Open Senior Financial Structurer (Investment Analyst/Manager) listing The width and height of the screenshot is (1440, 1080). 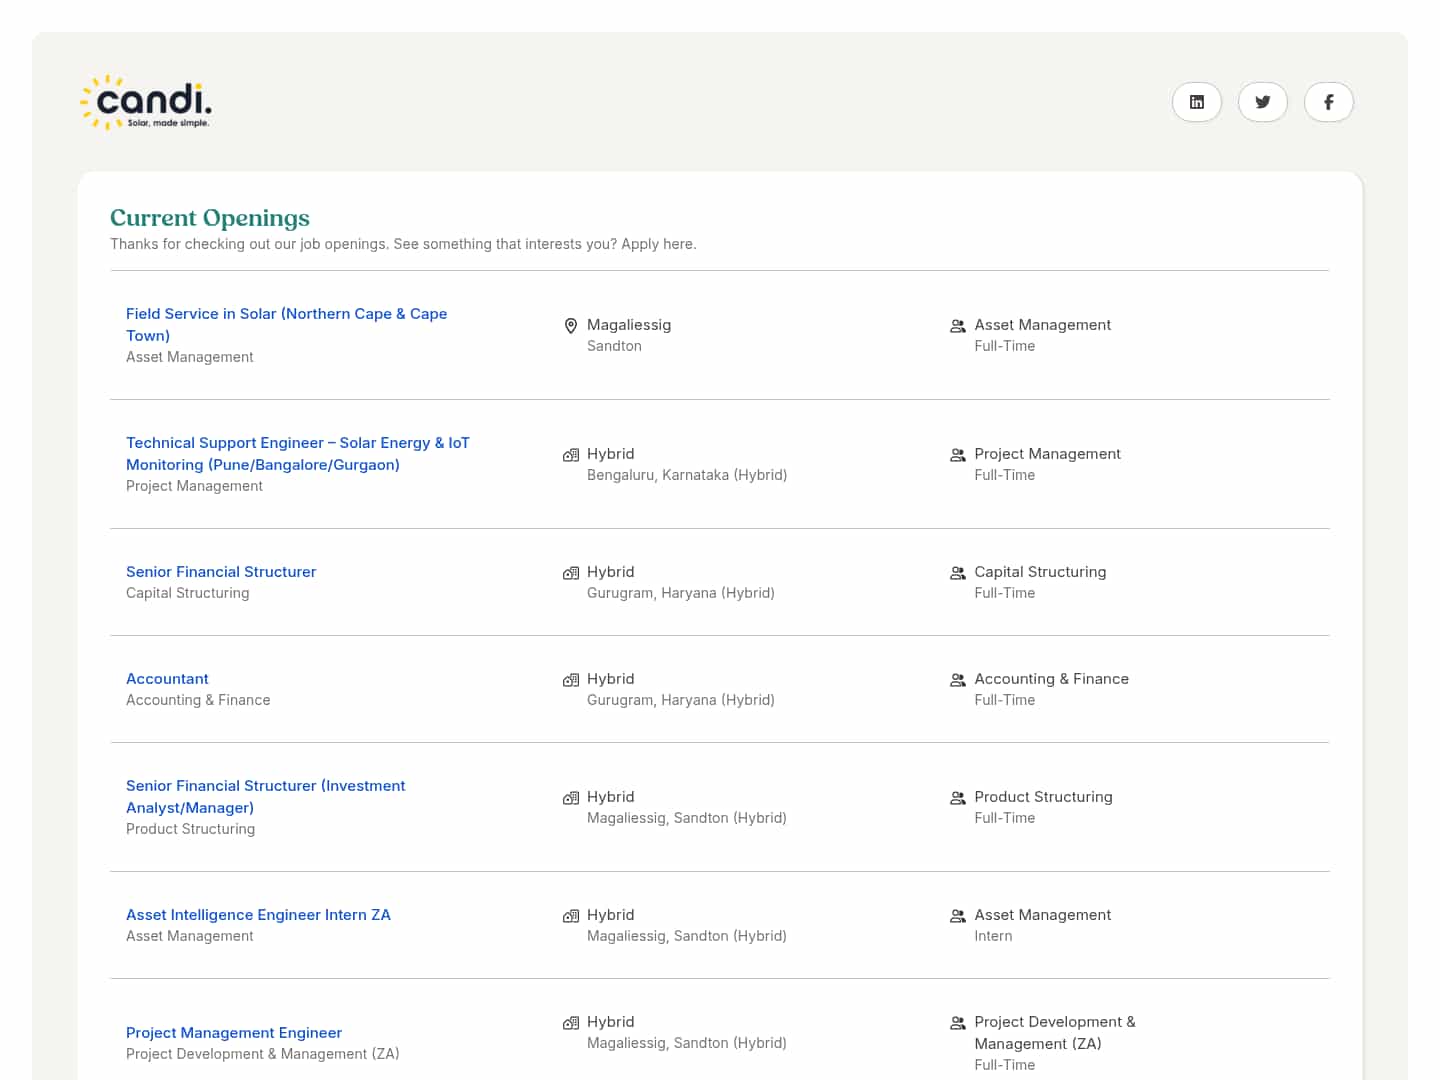(266, 796)
